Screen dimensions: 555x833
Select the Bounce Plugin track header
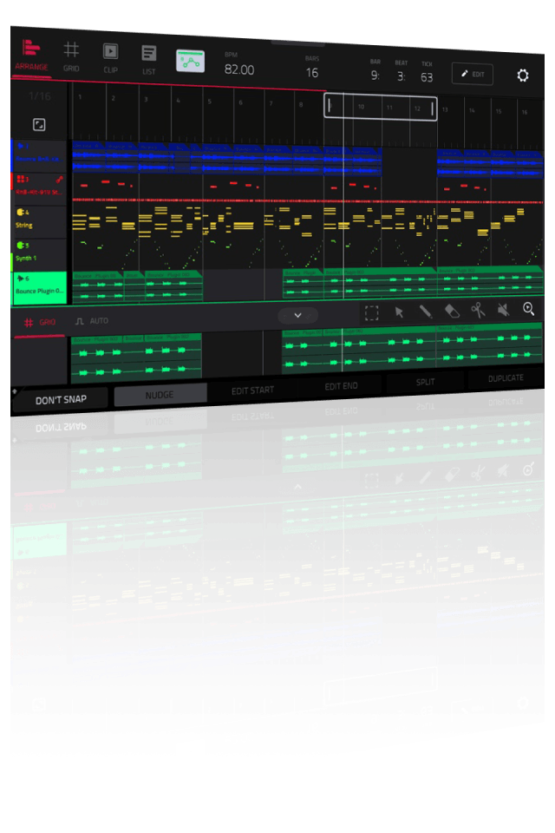point(40,287)
